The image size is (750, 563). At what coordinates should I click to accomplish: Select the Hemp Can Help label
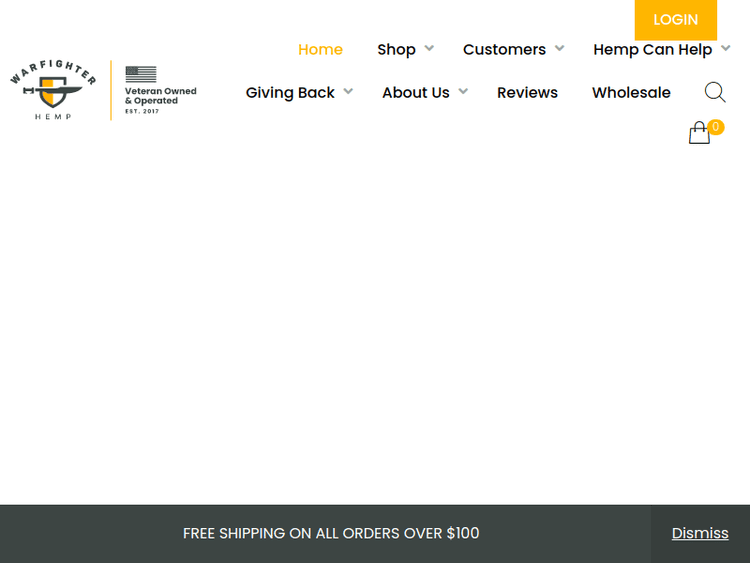pos(652,49)
